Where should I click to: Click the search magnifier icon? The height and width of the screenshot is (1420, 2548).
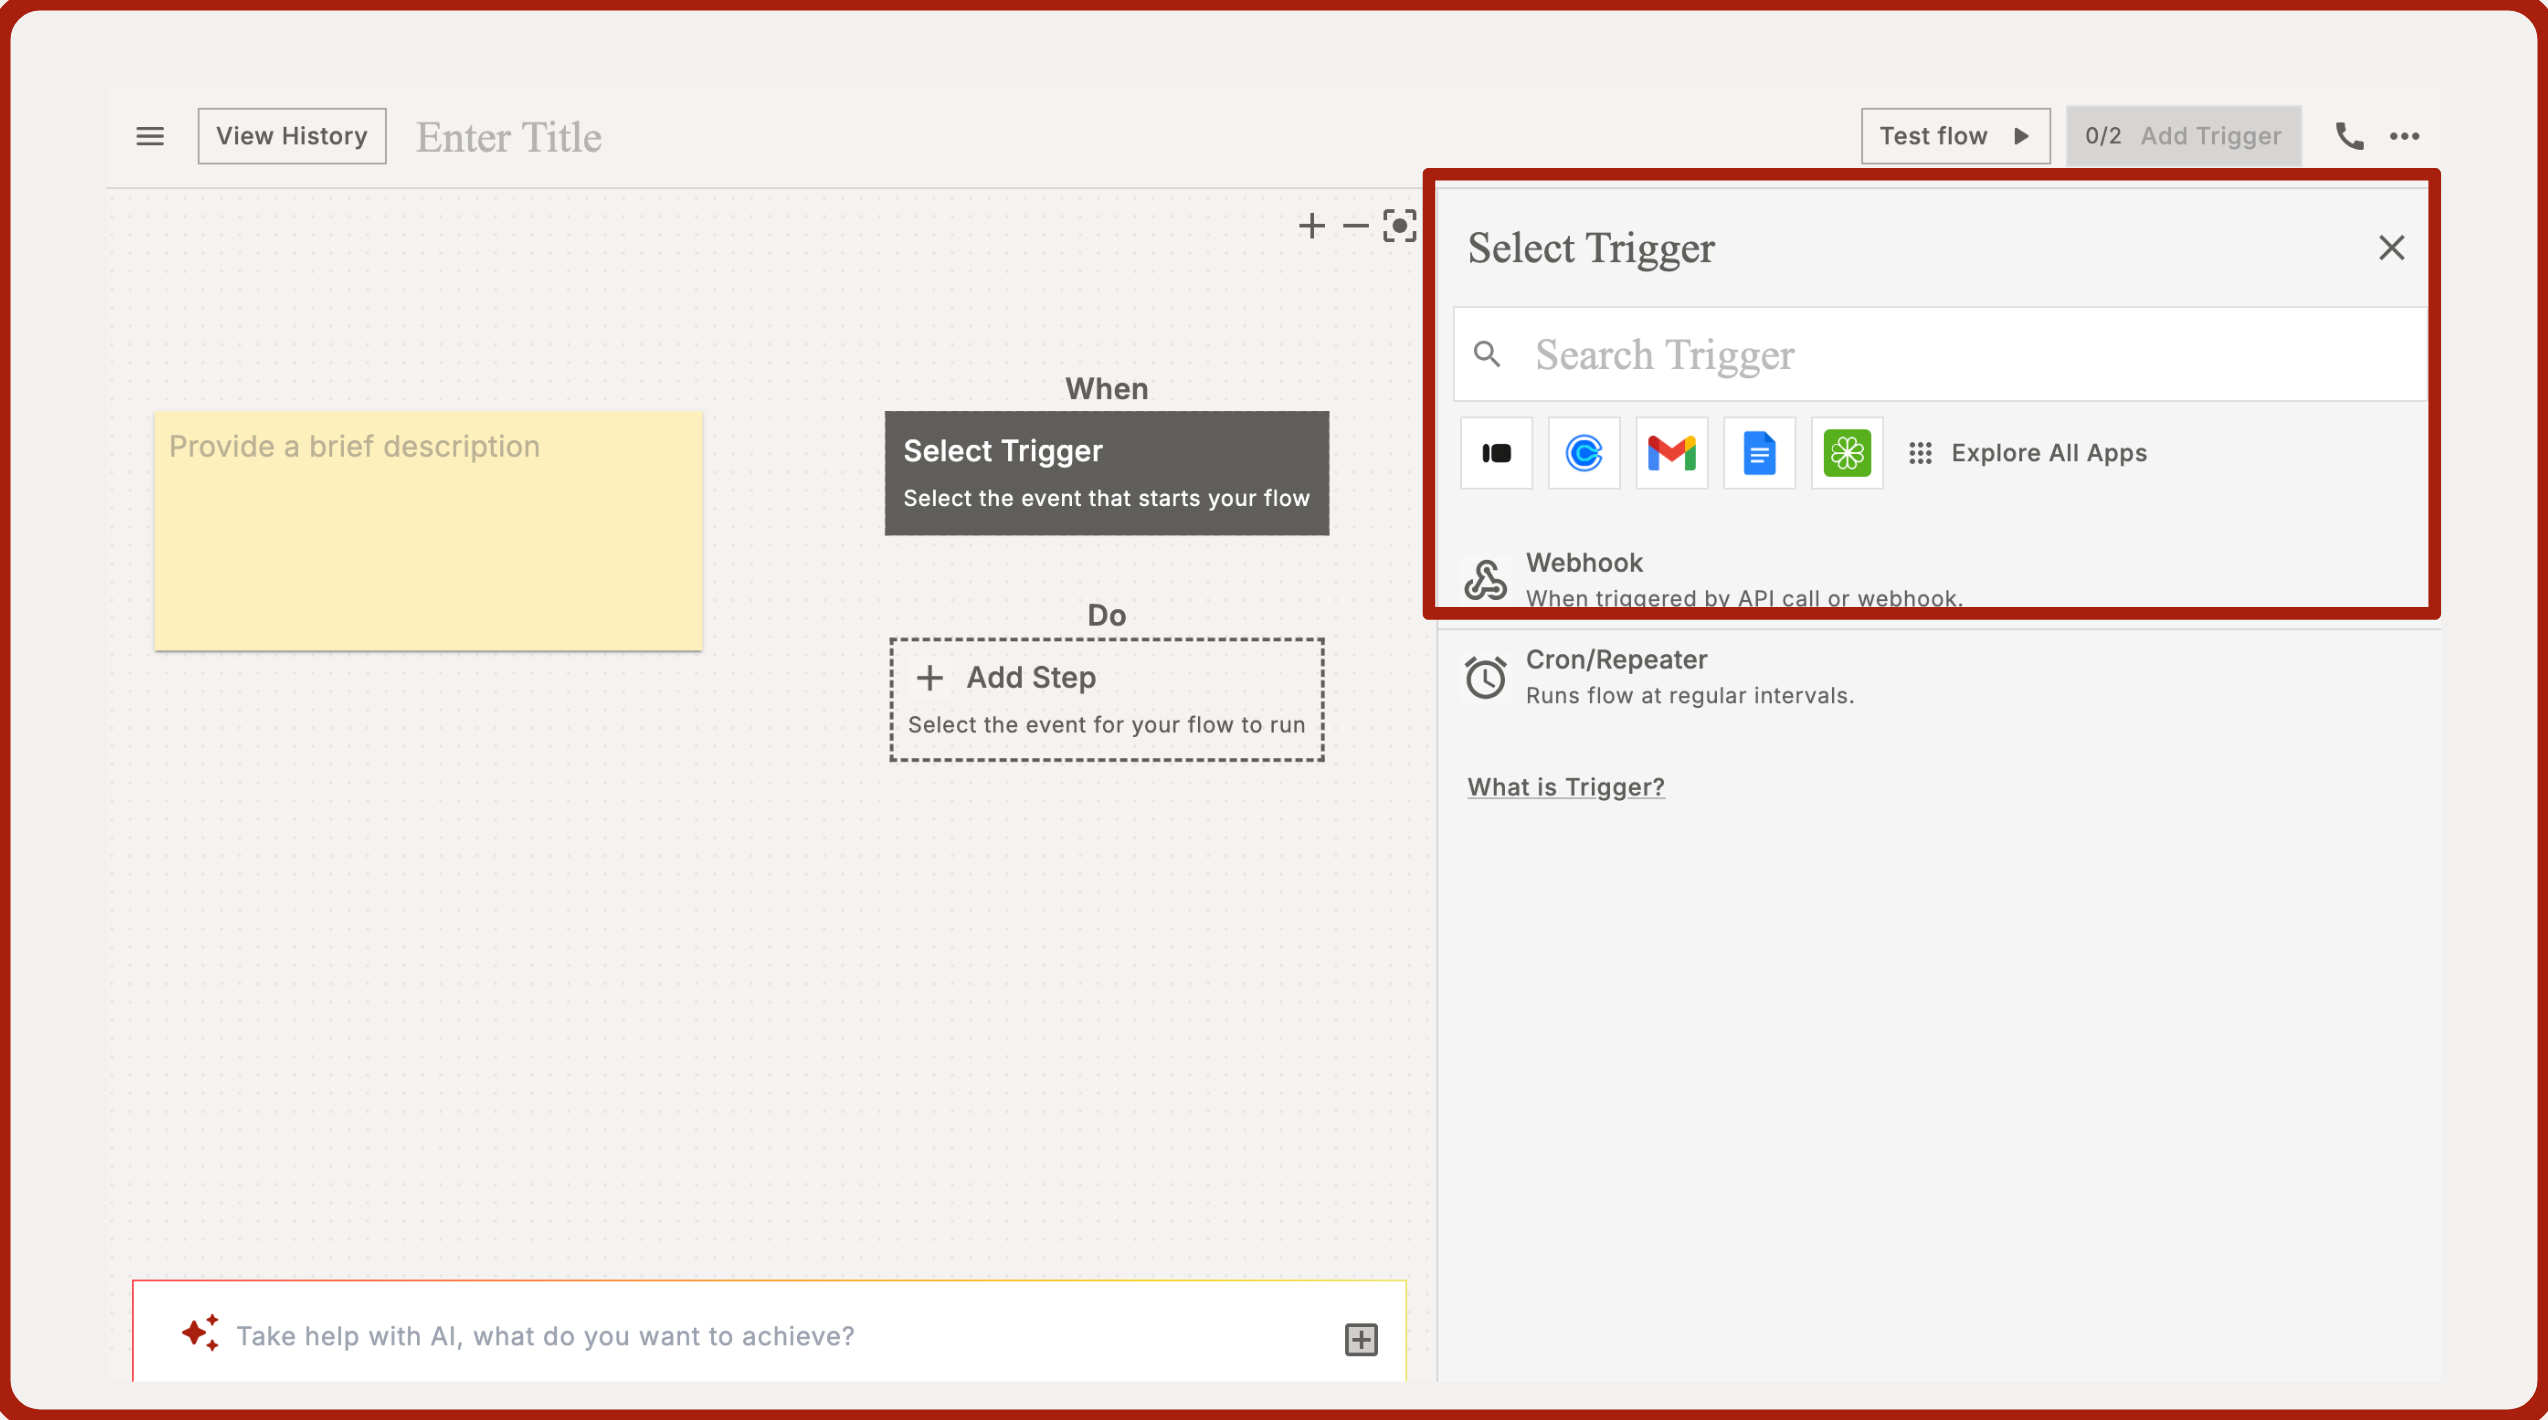(1487, 354)
